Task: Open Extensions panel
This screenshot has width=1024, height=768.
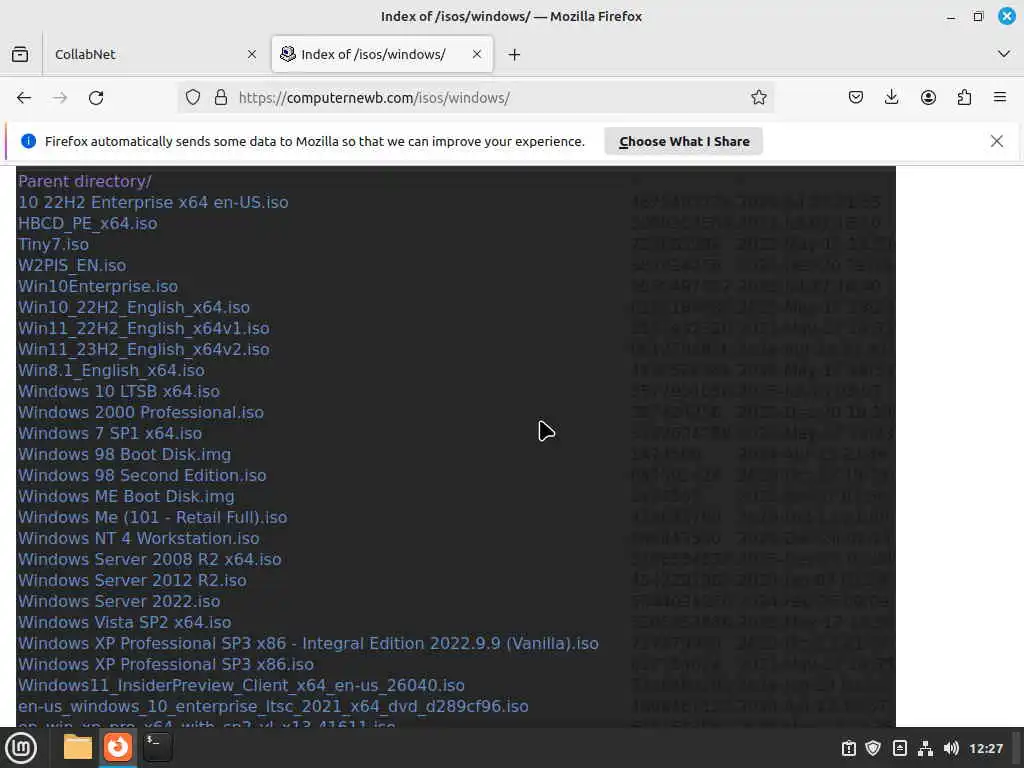Action: tap(964, 97)
